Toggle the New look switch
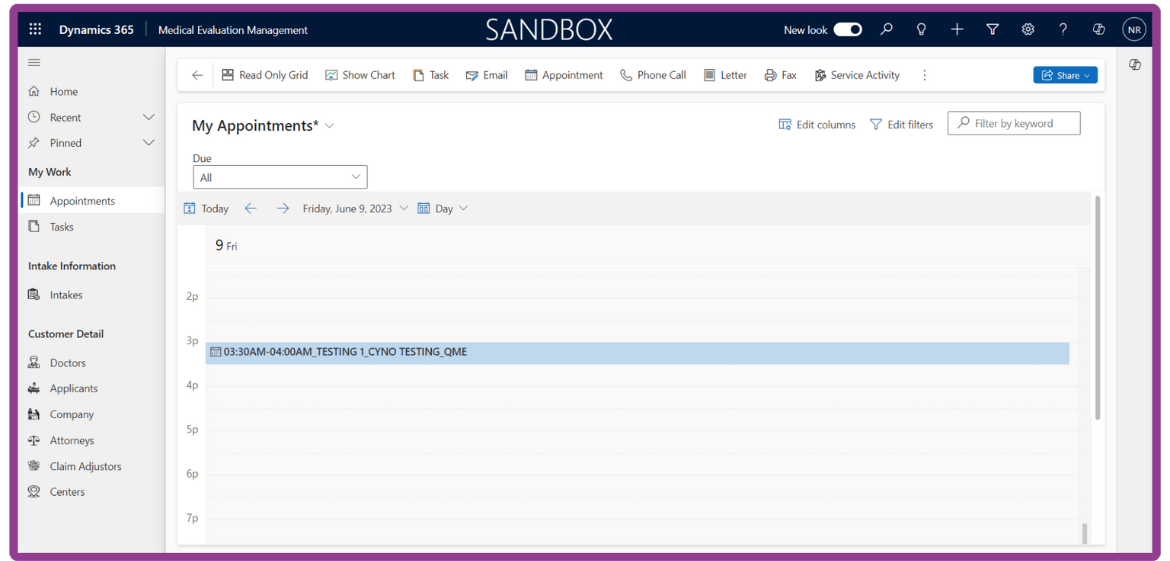This screenshot has height=561, width=1170. [x=847, y=30]
